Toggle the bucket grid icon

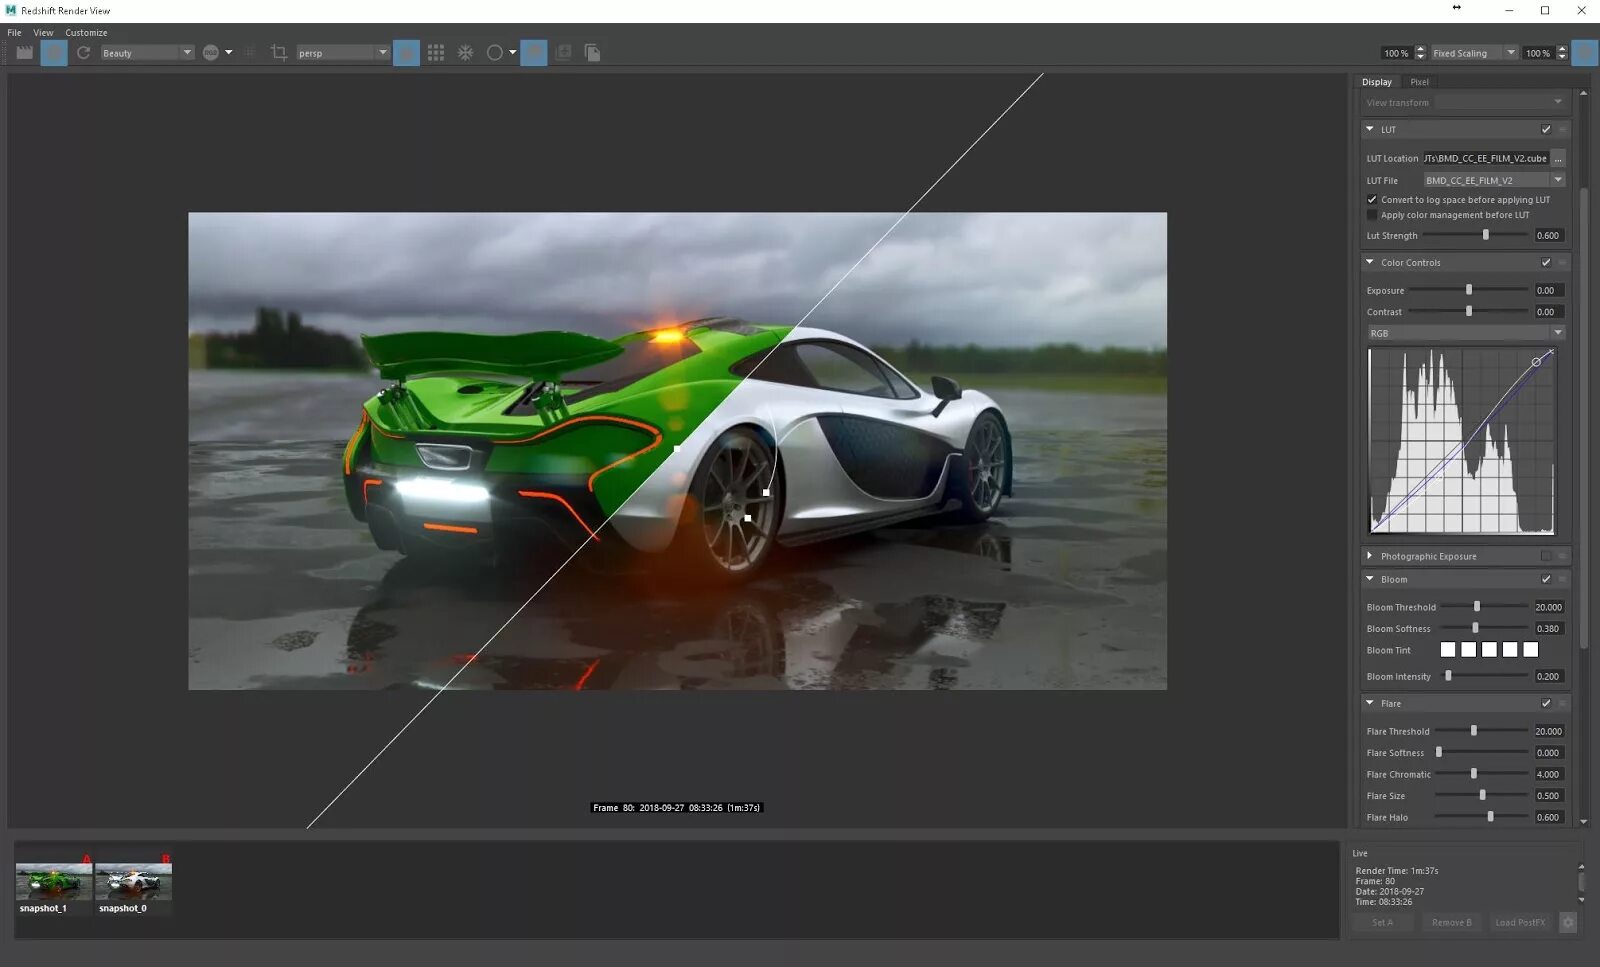(436, 52)
